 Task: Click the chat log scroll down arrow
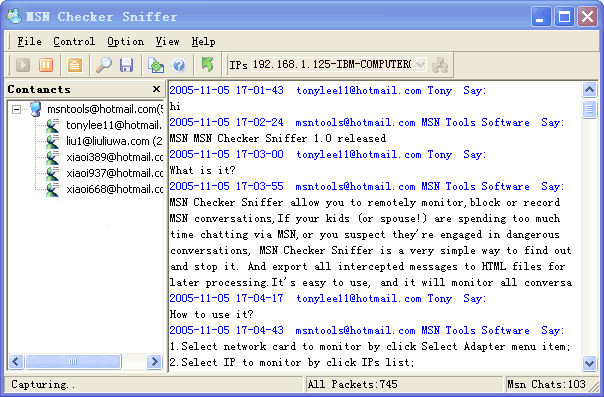click(x=589, y=362)
